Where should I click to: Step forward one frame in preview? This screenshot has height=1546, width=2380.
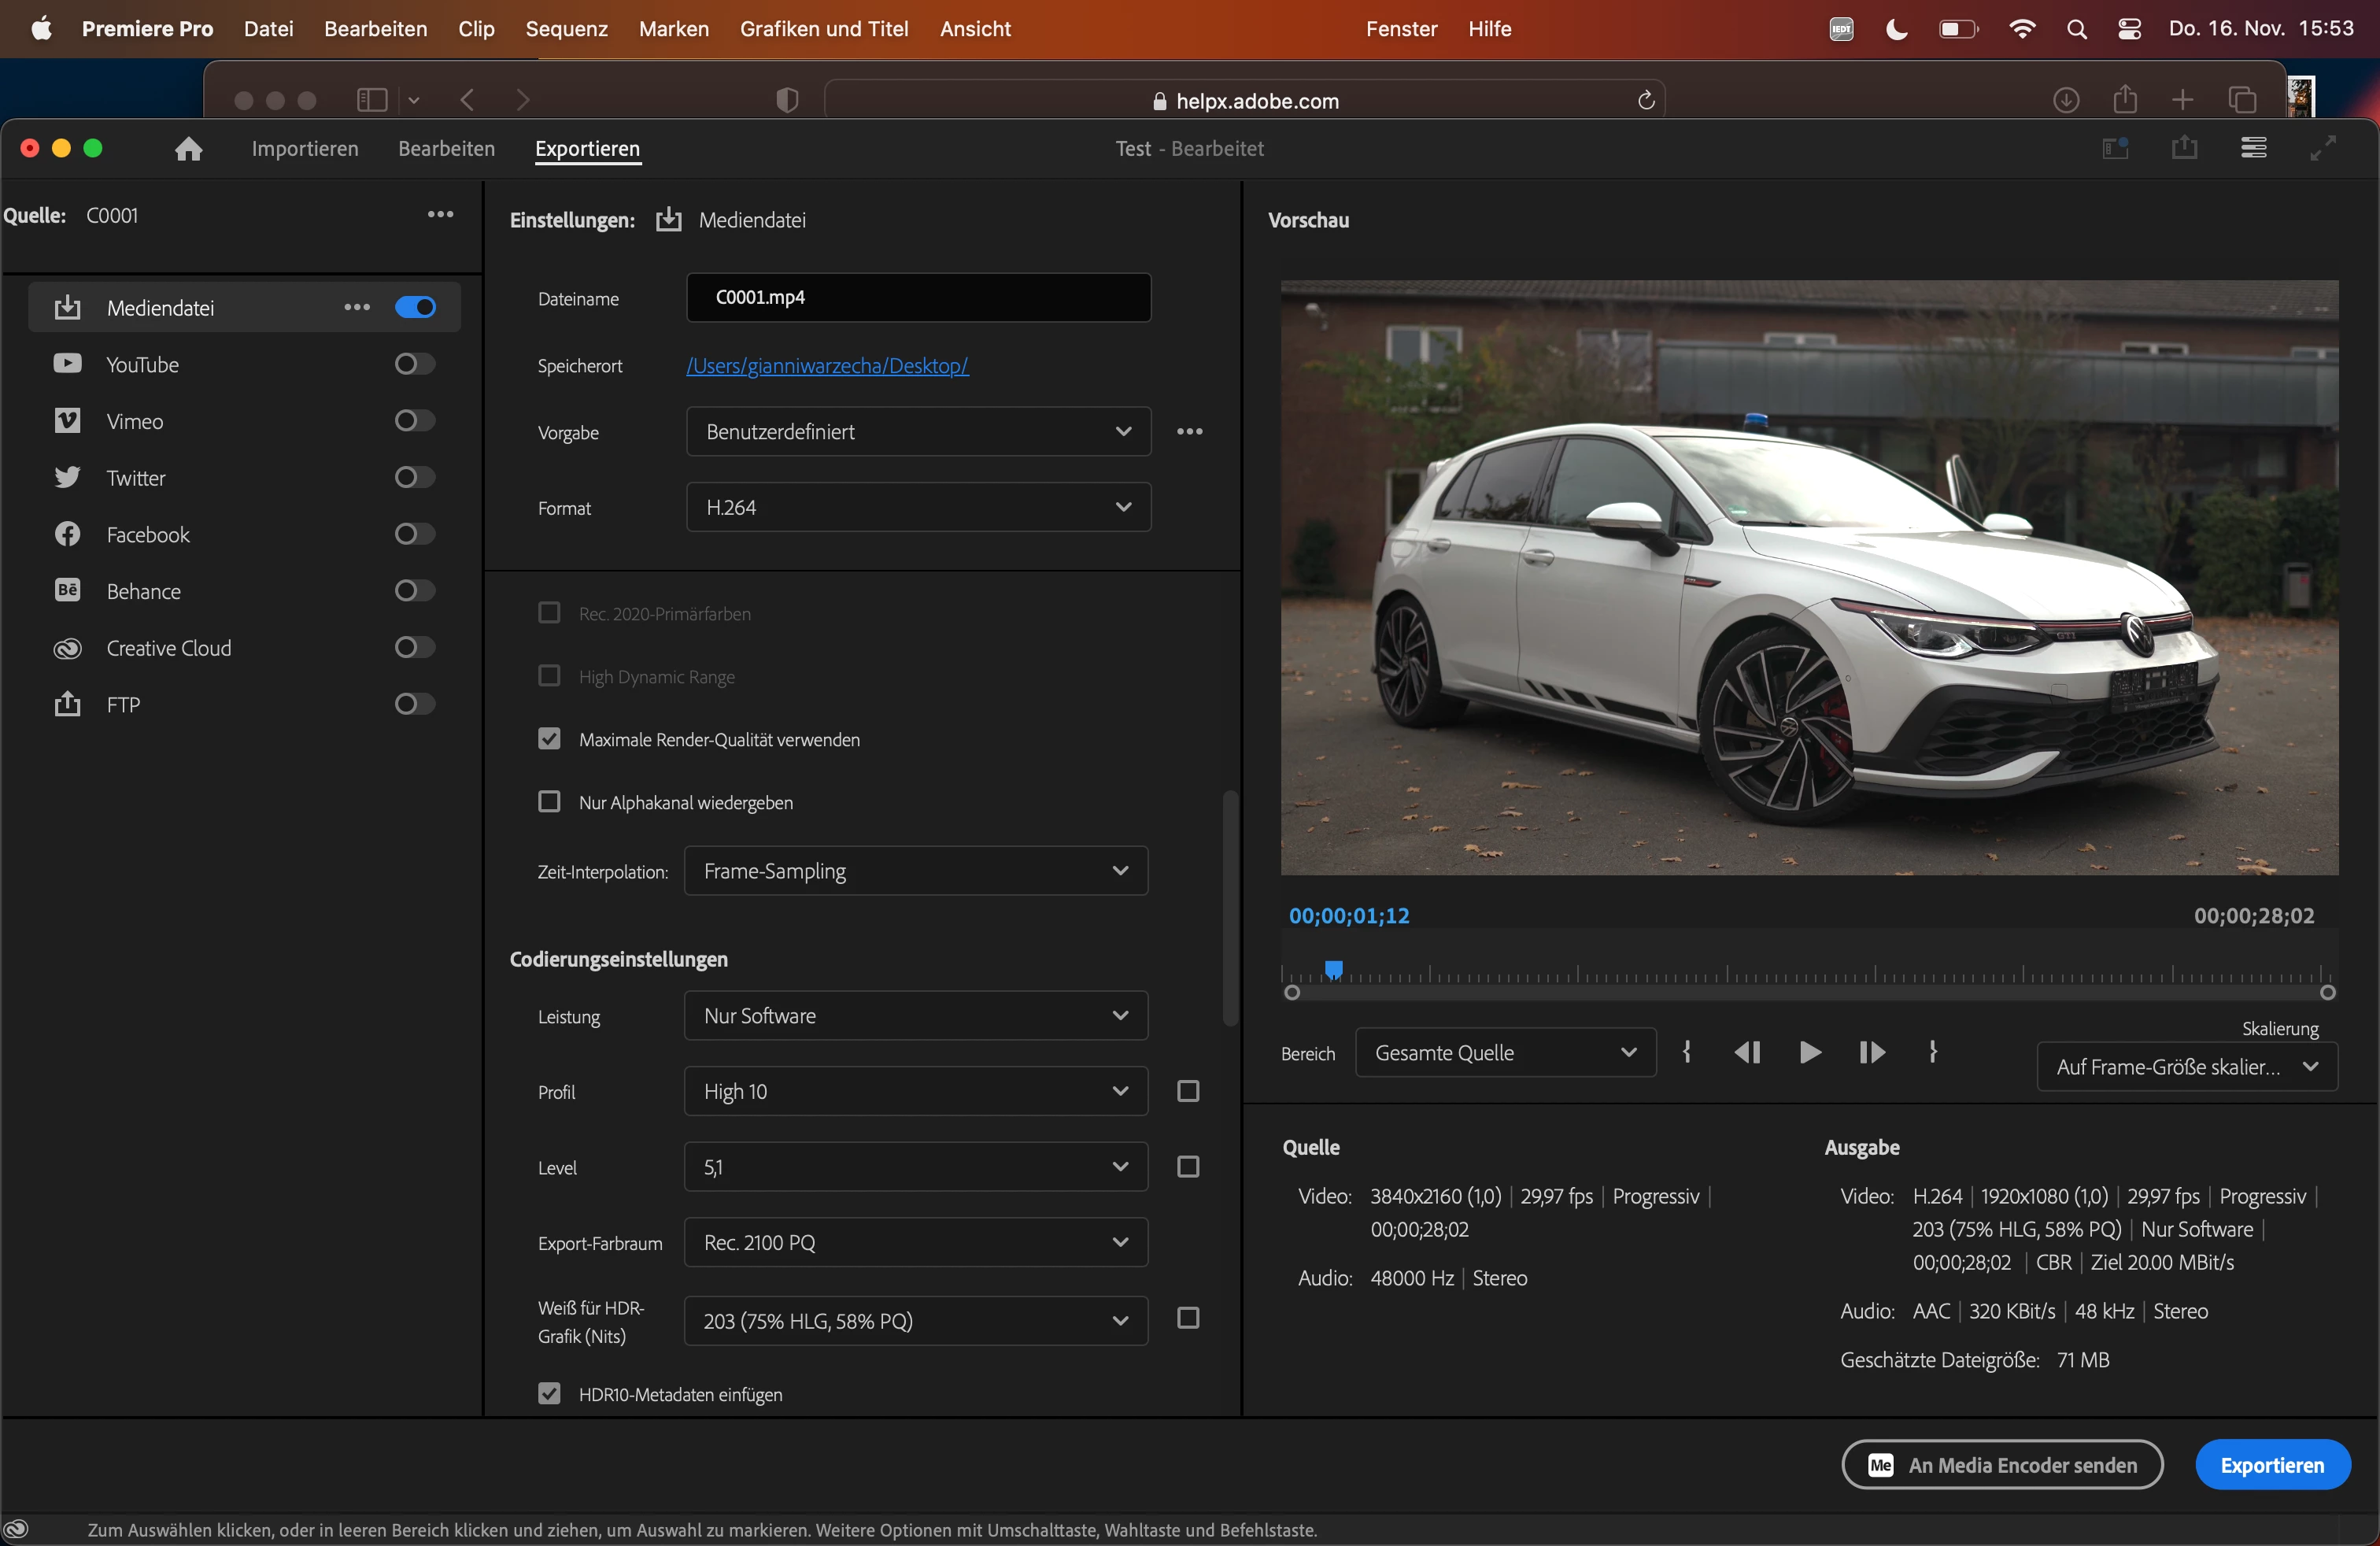point(1871,1052)
